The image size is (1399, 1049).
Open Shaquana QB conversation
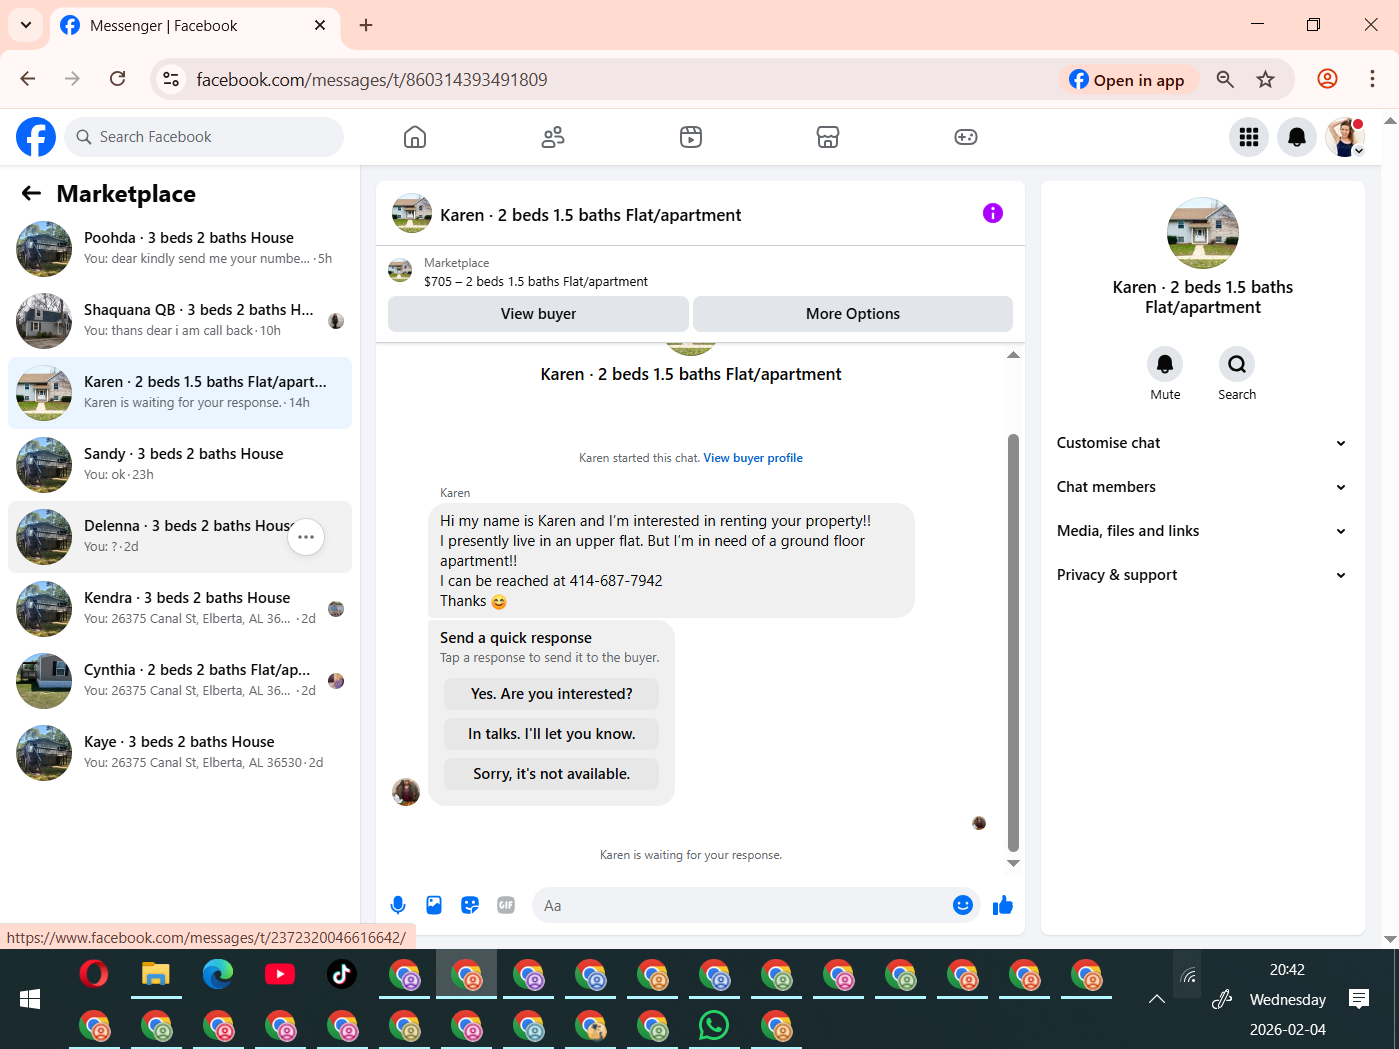[180, 321]
